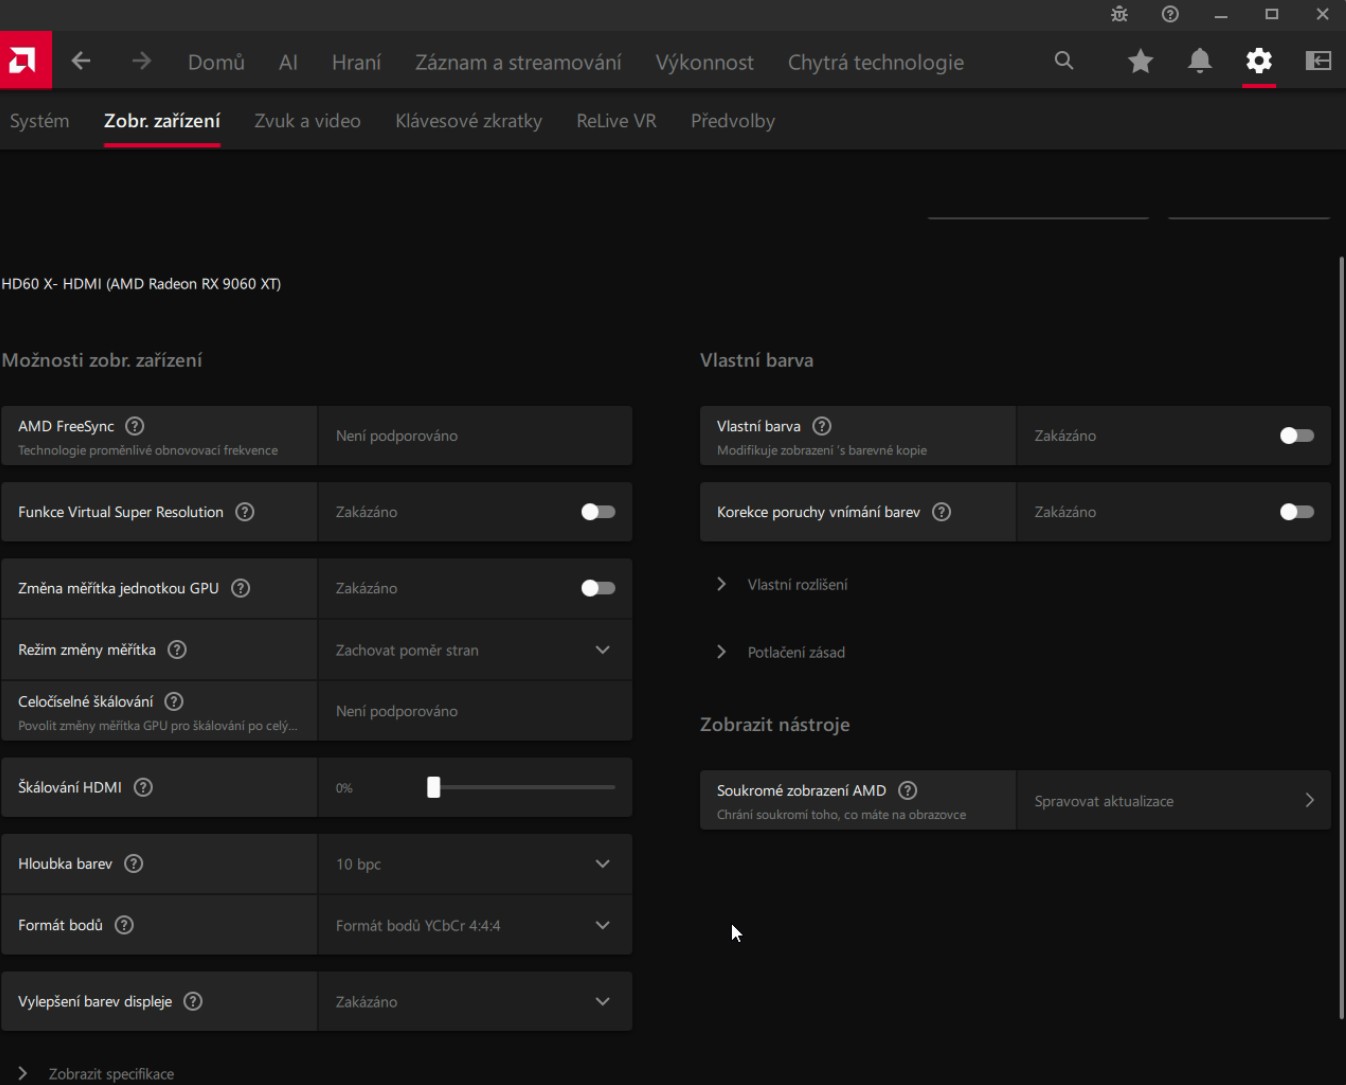Click AMD FreeSync Není podporováno value
Image resolution: width=1346 pixels, height=1085 pixels.
click(x=397, y=436)
